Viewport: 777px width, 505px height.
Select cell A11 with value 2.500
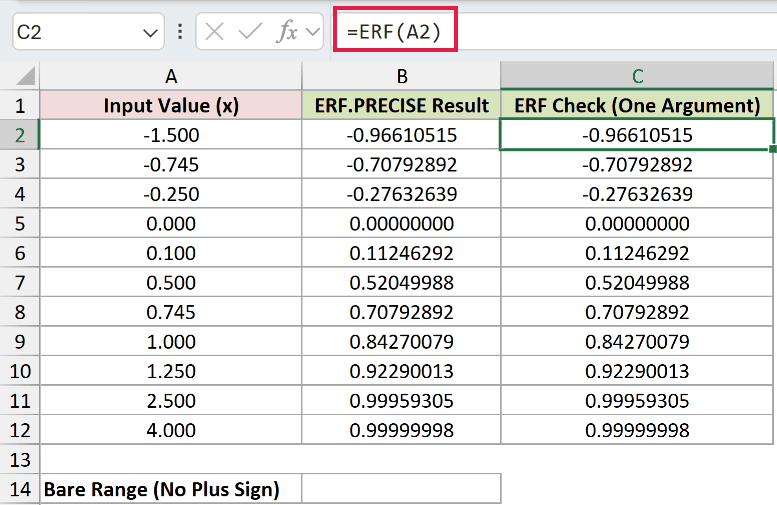pyautogui.click(x=170, y=400)
